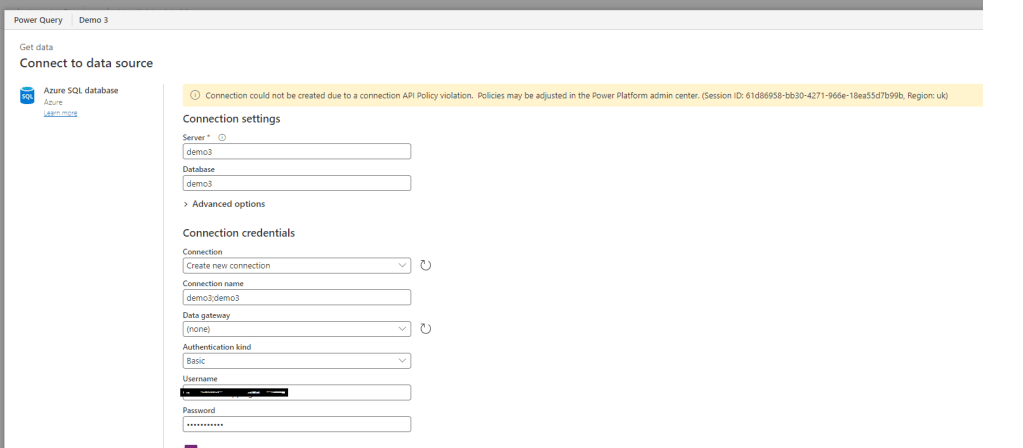Select the Azure SQL database connector title
Viewport: 1023px width, 448px height.
(x=81, y=91)
